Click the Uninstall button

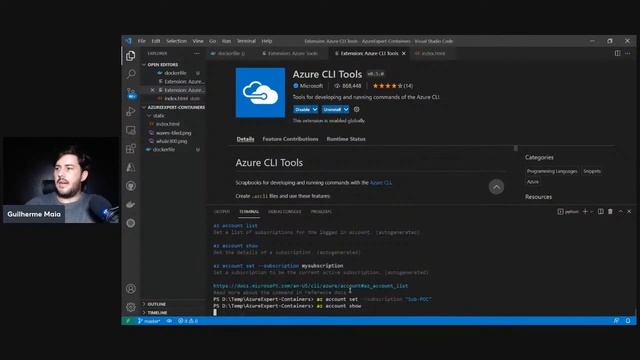coord(332,109)
